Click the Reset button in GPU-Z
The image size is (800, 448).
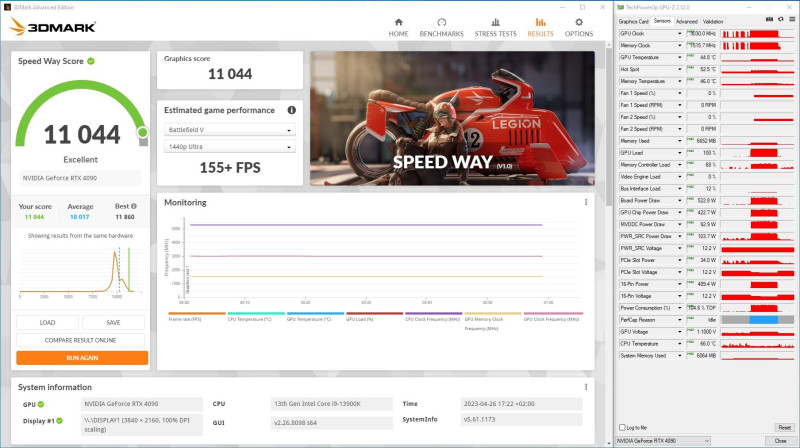784,427
